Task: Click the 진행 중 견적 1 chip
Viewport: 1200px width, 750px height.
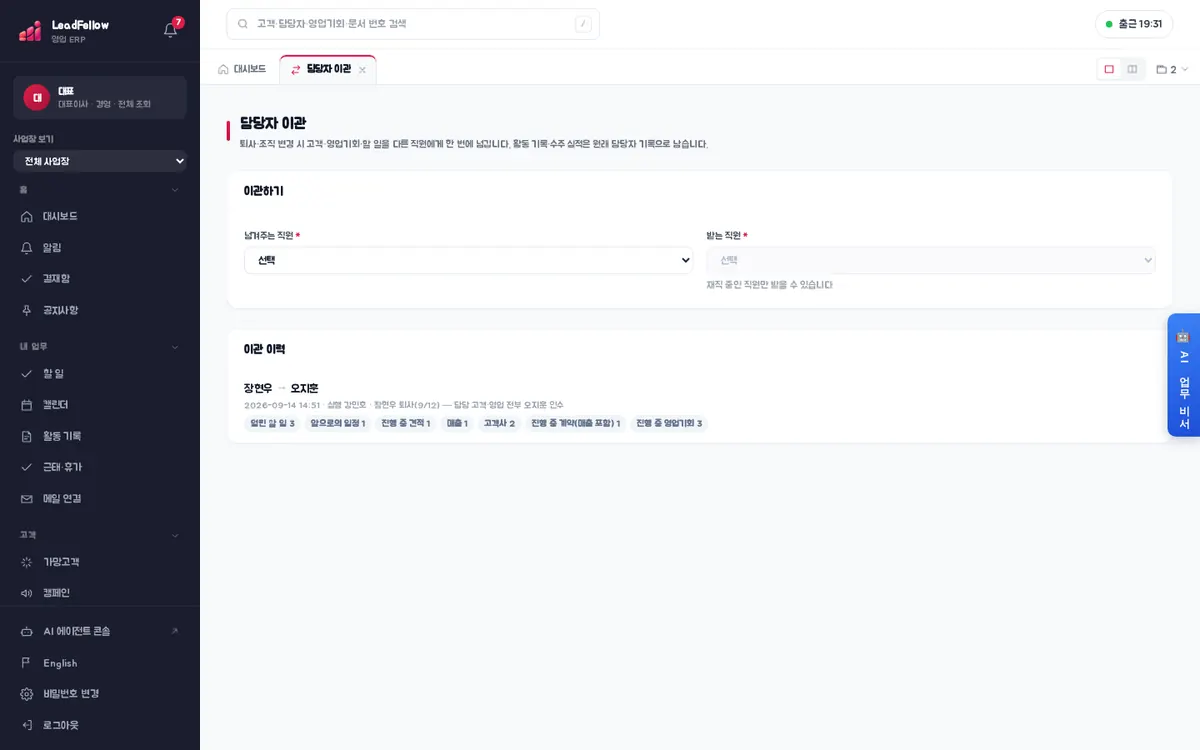Action: click(x=406, y=424)
